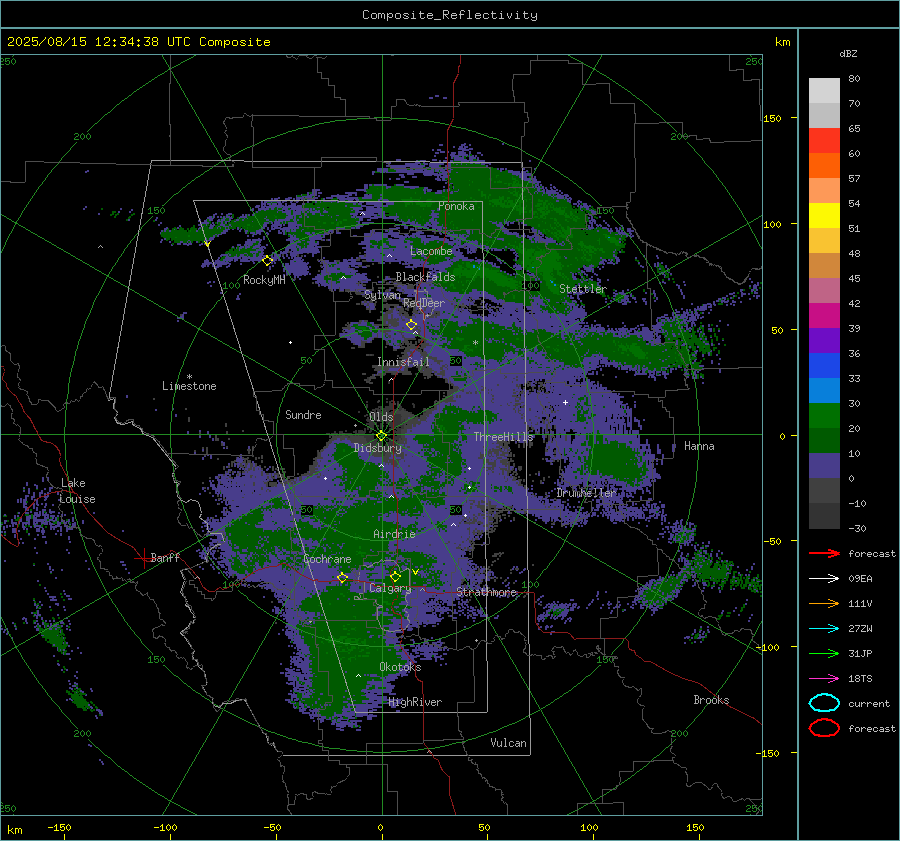900x841 pixels.
Task: Click the Cochrane label
Action: coord(327,559)
